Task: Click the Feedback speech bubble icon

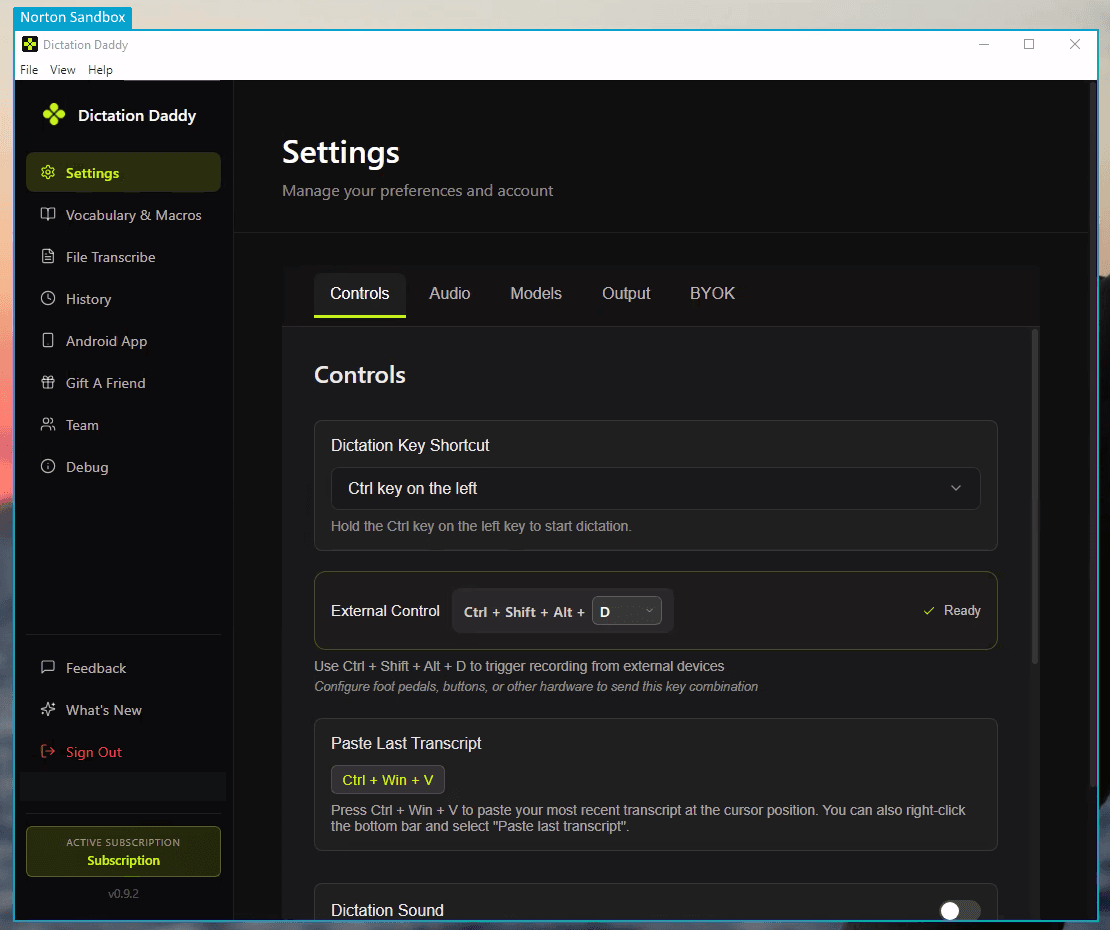Action: (47, 667)
